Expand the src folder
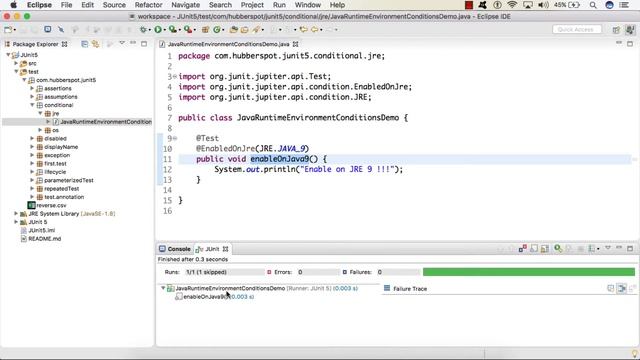The image size is (640, 360). (16, 63)
